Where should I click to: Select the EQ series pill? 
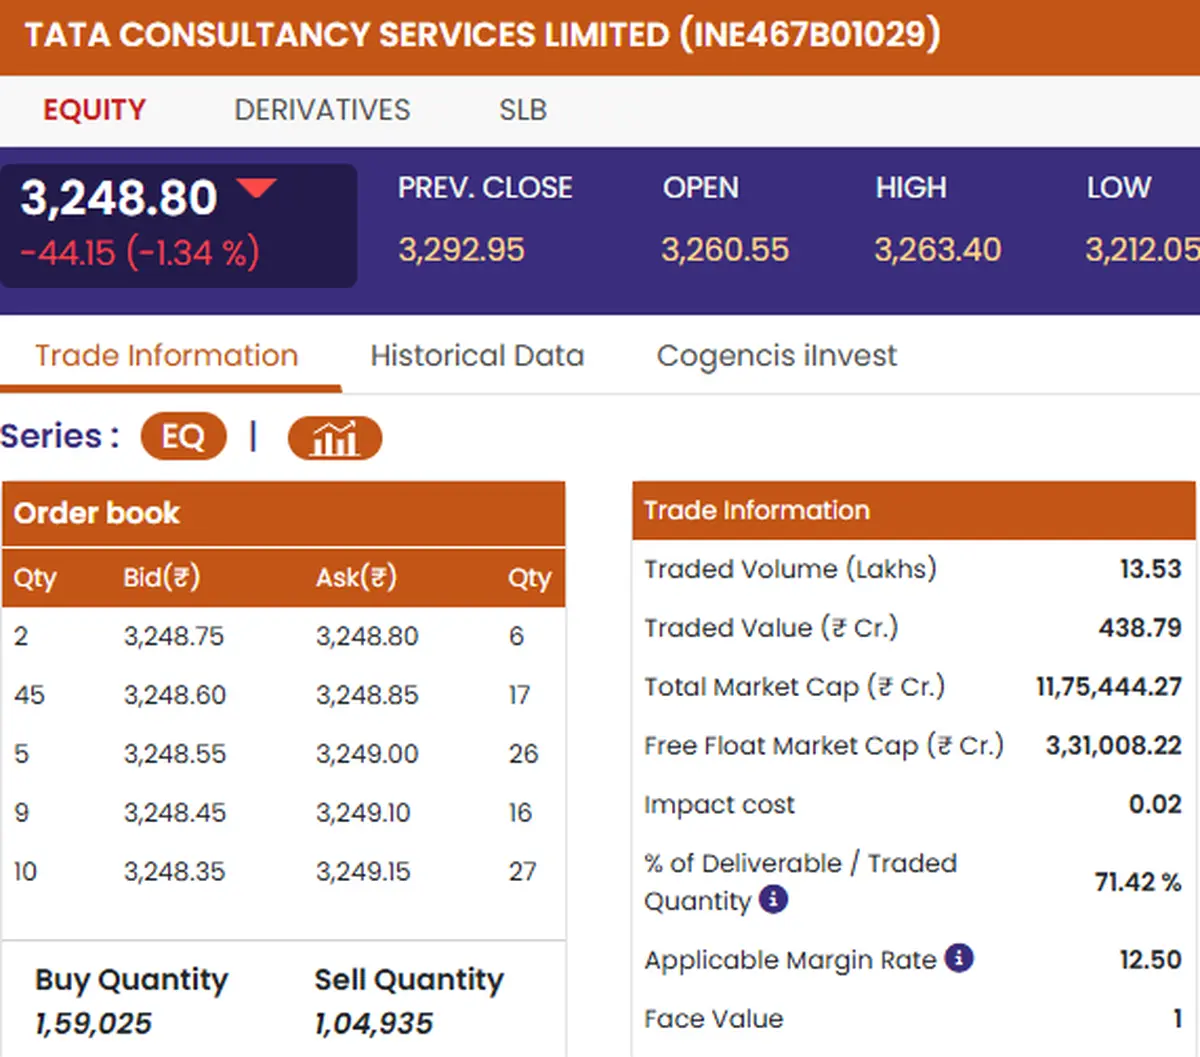[x=183, y=437]
